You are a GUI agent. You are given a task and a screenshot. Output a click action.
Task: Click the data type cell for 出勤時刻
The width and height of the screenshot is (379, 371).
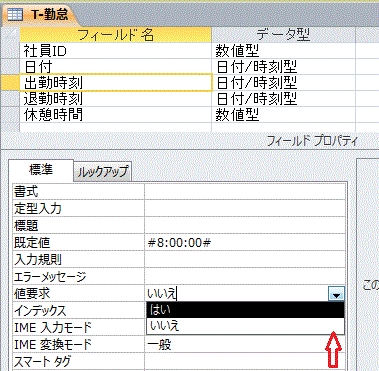point(283,83)
